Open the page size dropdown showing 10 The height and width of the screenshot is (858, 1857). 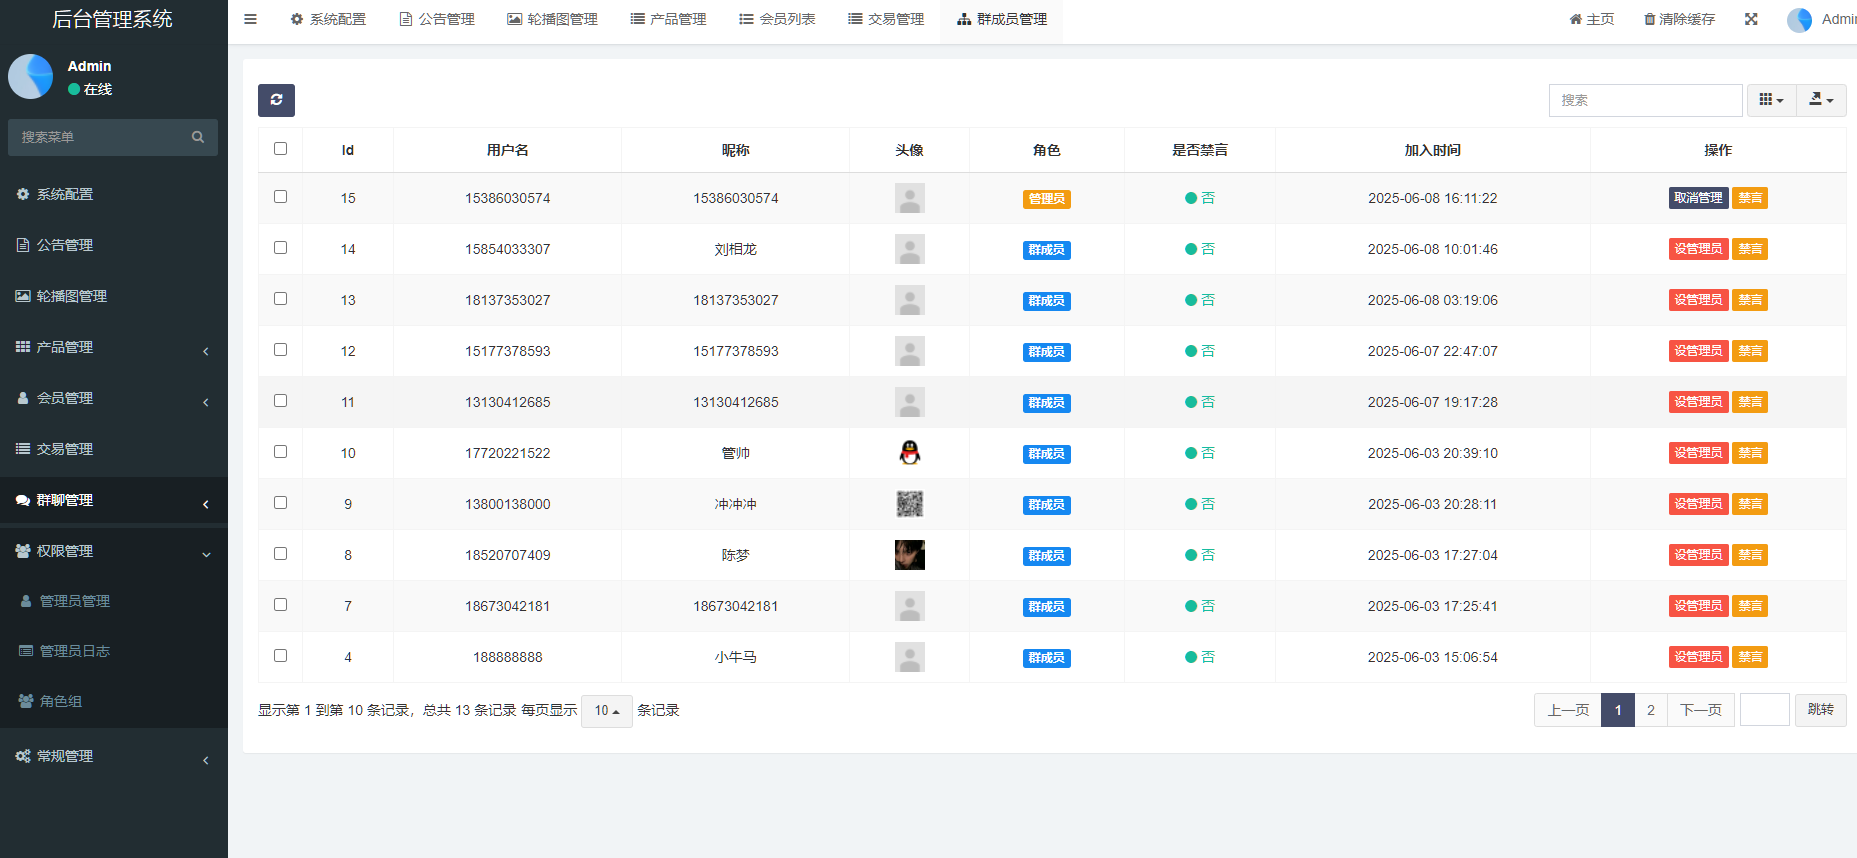point(606,711)
